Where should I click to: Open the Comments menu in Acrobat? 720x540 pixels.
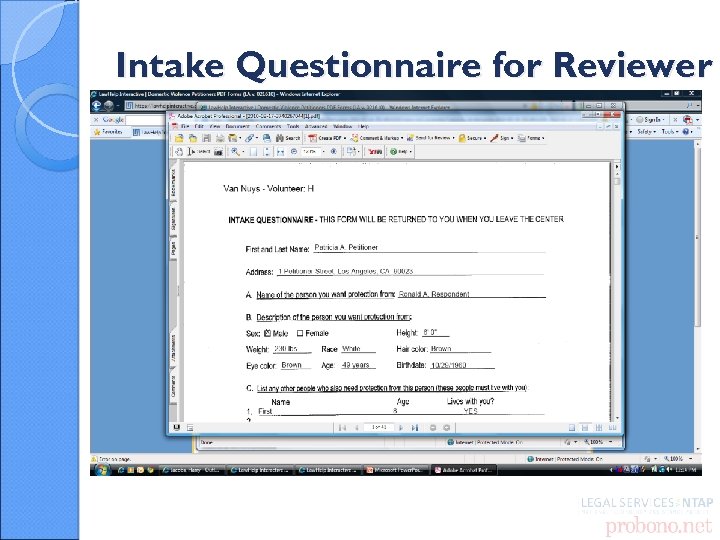point(268,126)
